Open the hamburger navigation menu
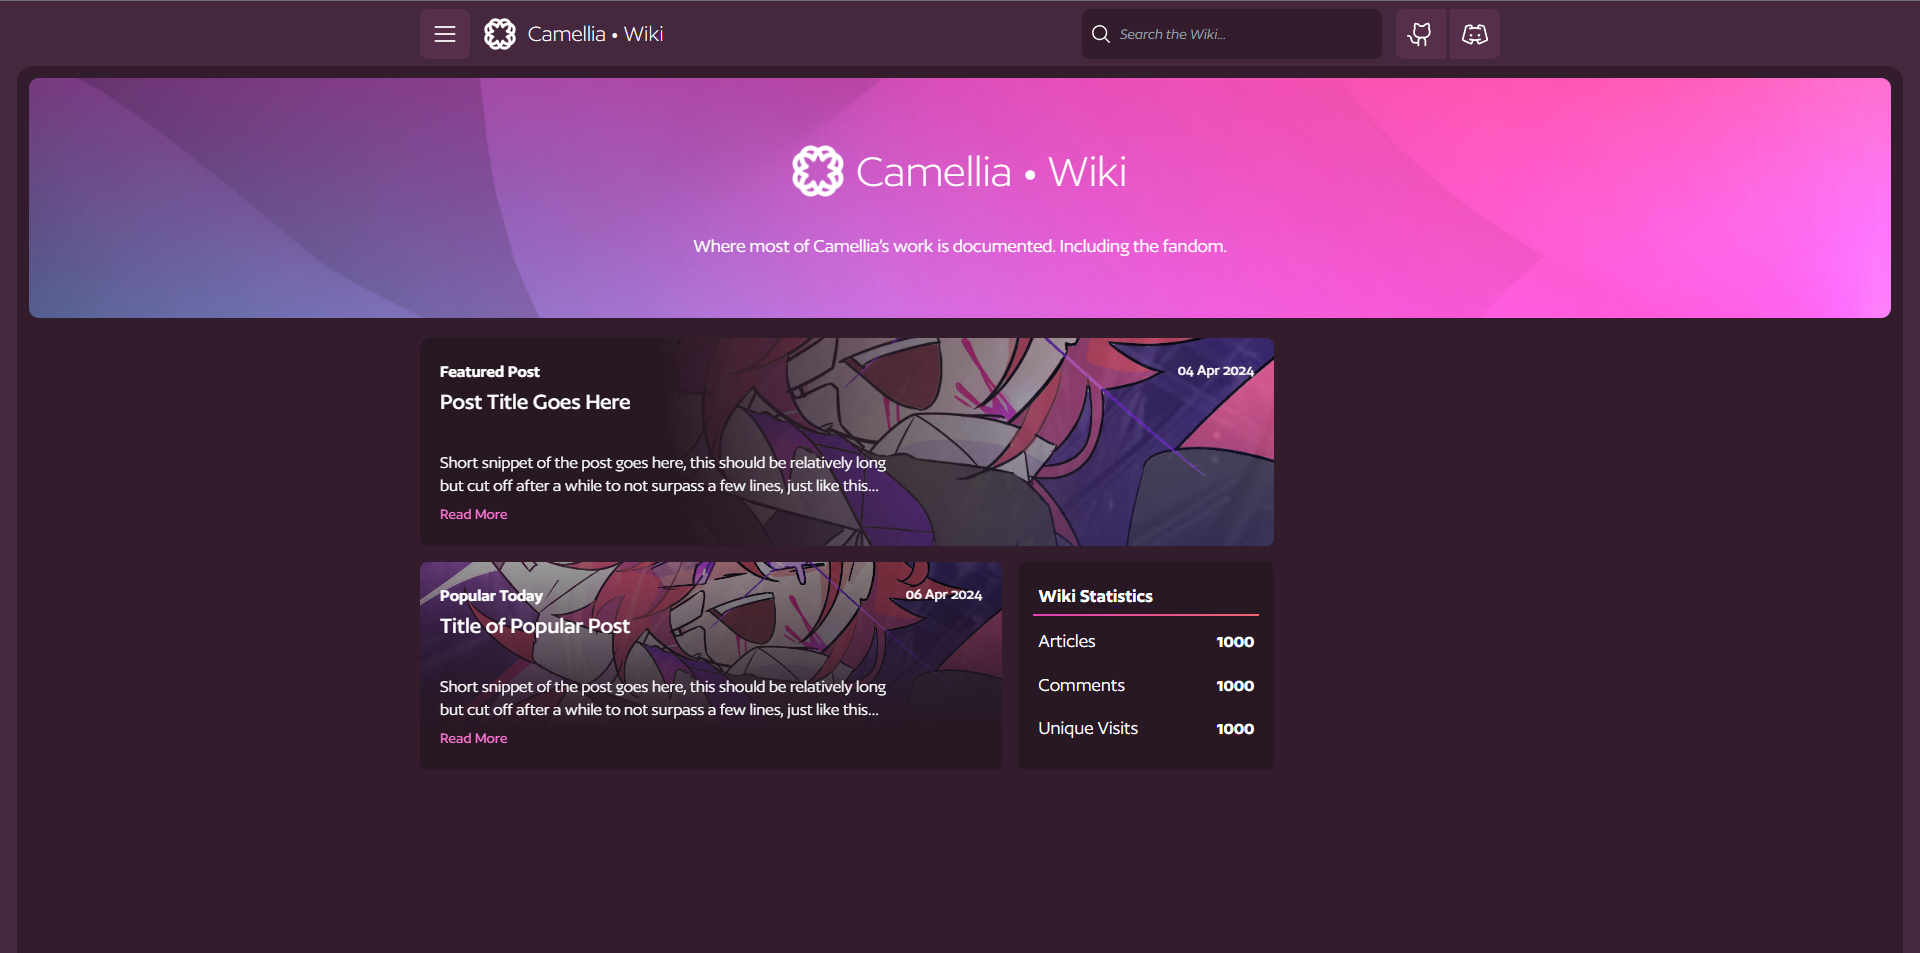Viewport: 1920px width, 953px height. [445, 34]
